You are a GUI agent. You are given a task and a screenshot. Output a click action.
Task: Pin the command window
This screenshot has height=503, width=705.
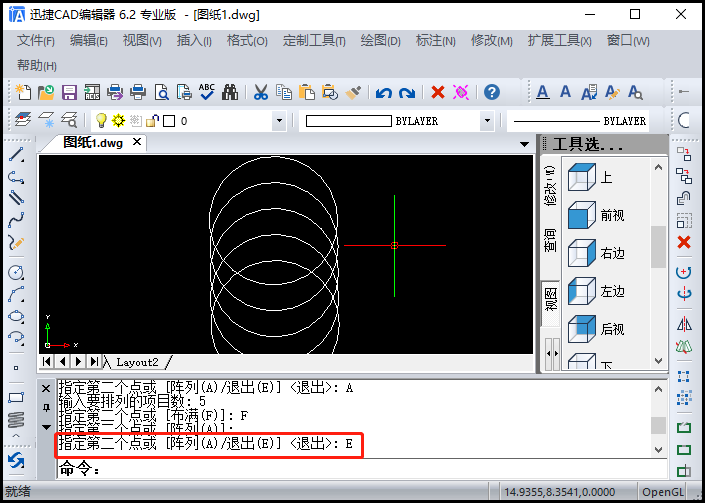46,408
